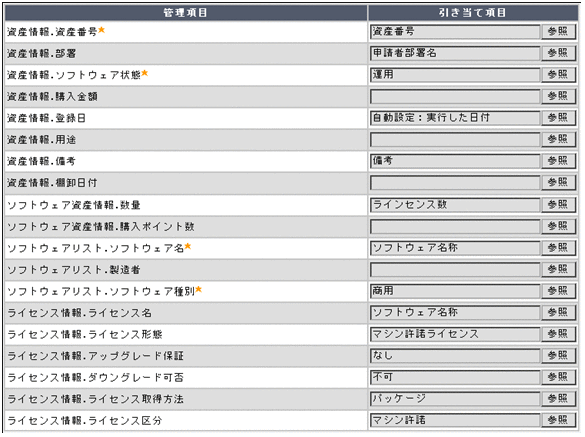Select label 資産情報.備考
Viewport: 585px width, 437px height.
click(41, 162)
